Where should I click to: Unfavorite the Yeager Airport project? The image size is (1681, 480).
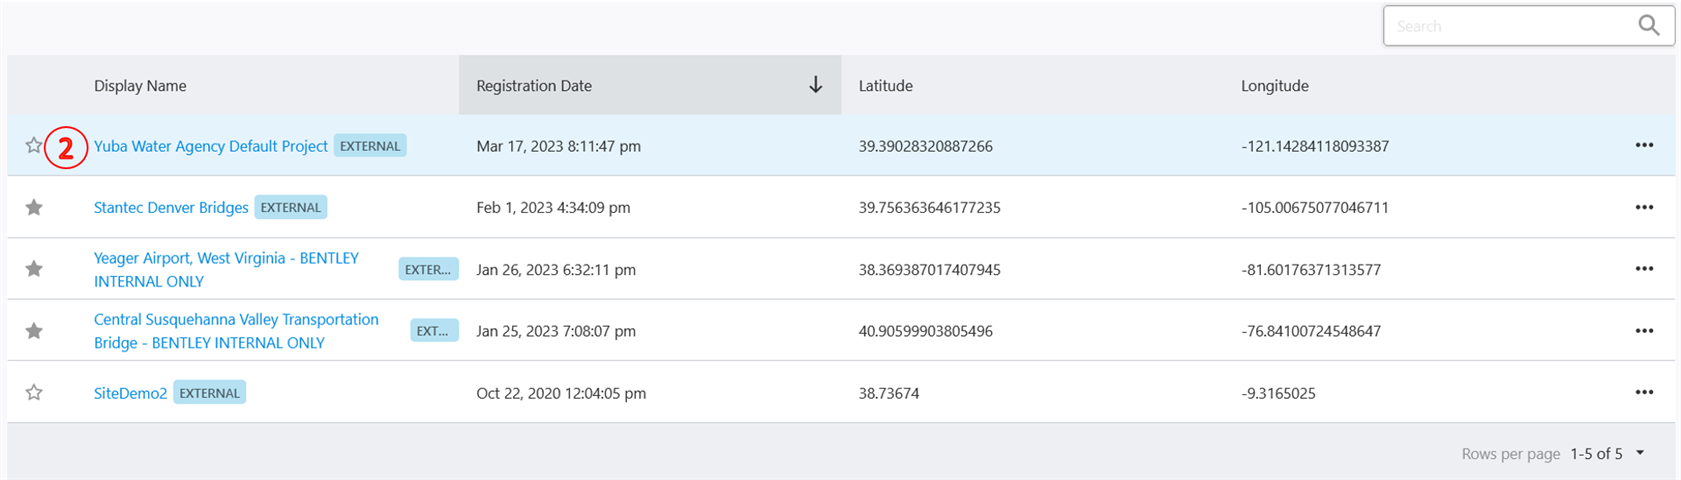[34, 269]
